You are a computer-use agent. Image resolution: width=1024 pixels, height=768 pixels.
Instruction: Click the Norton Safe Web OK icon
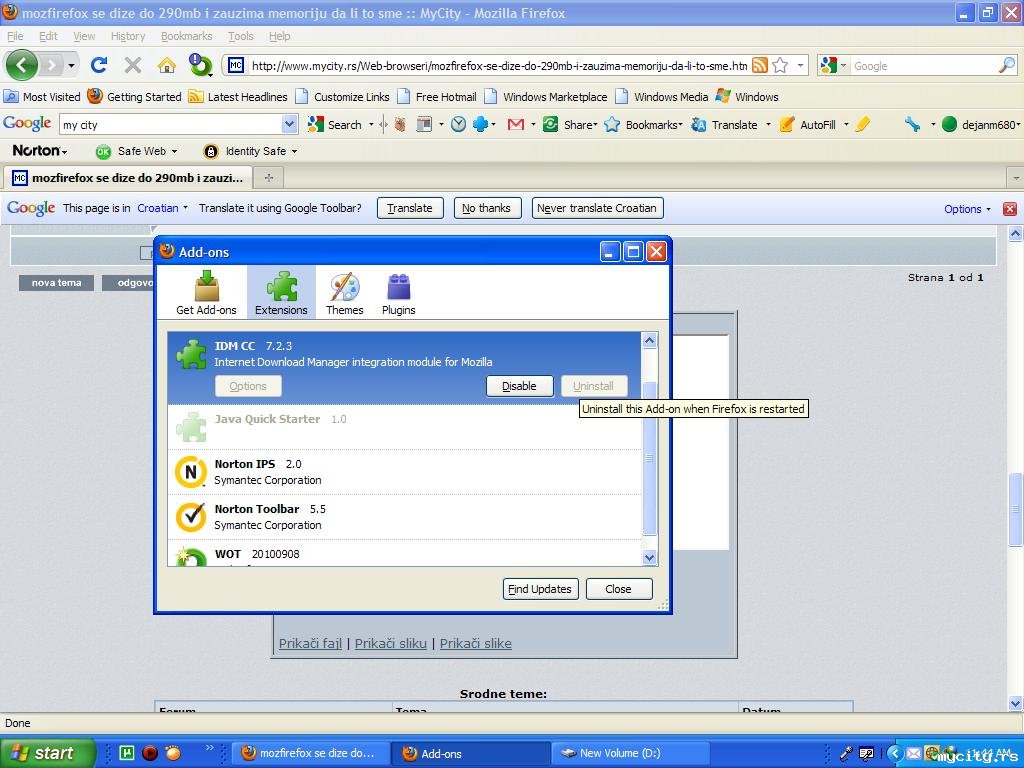103,152
